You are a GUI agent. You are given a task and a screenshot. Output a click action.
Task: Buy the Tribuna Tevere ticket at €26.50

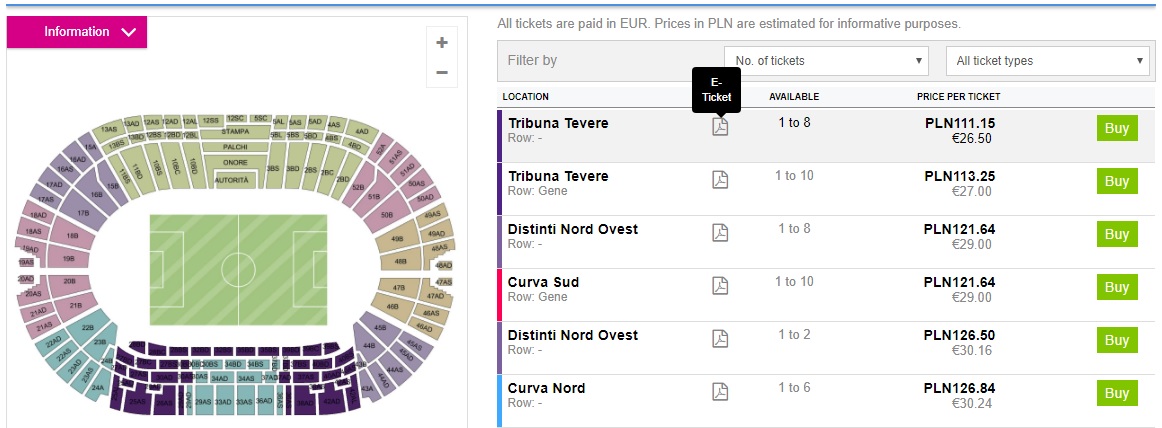[x=1117, y=129]
